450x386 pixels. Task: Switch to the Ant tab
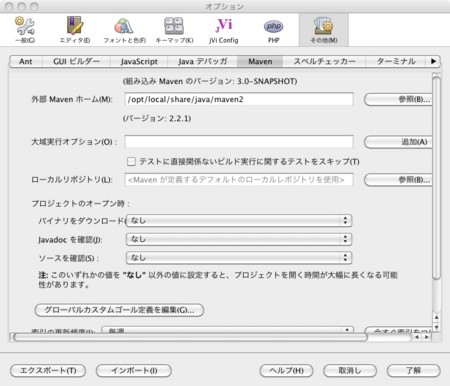(26, 61)
